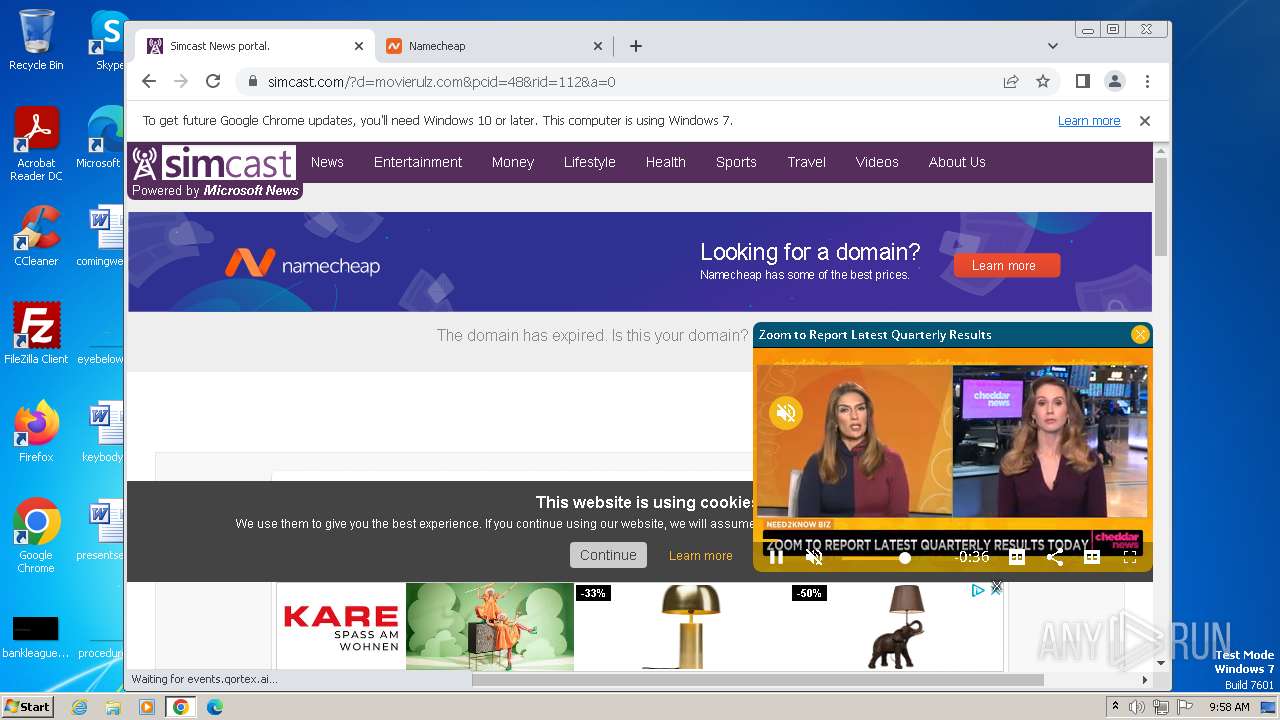Click the orange Learn more banner button

click(x=1007, y=265)
